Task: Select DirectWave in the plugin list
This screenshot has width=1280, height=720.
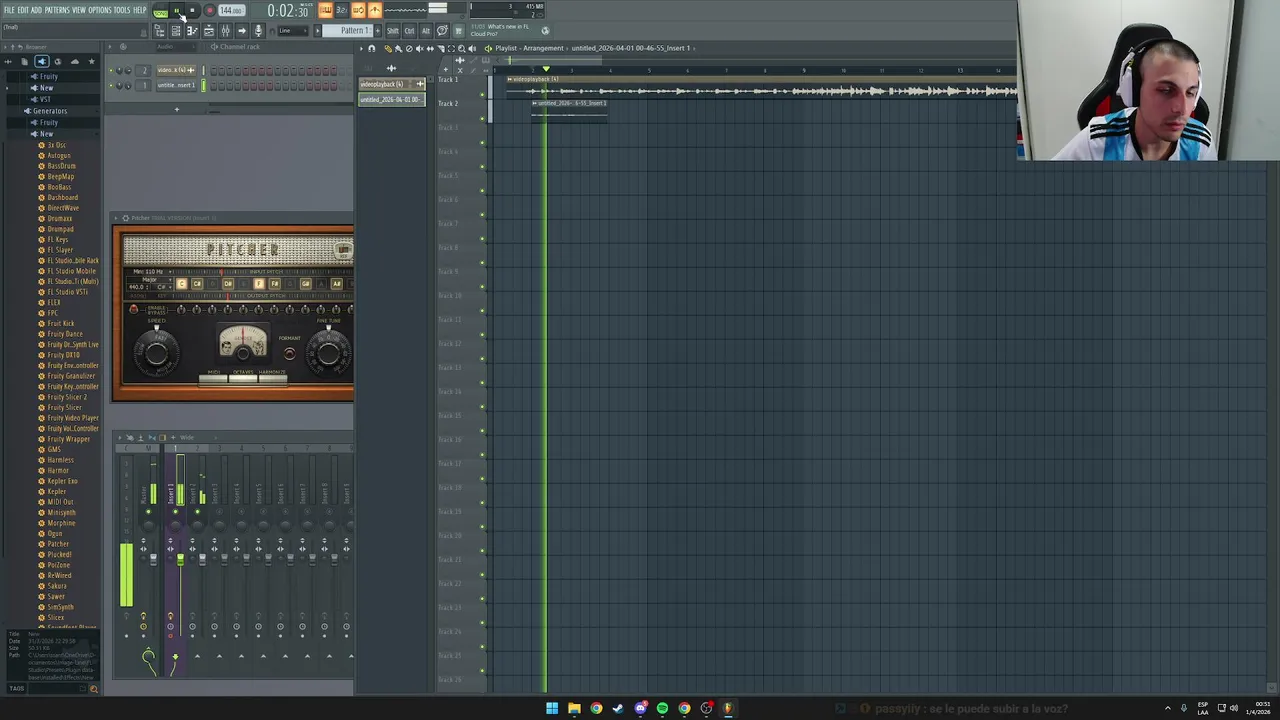Action: (x=63, y=208)
